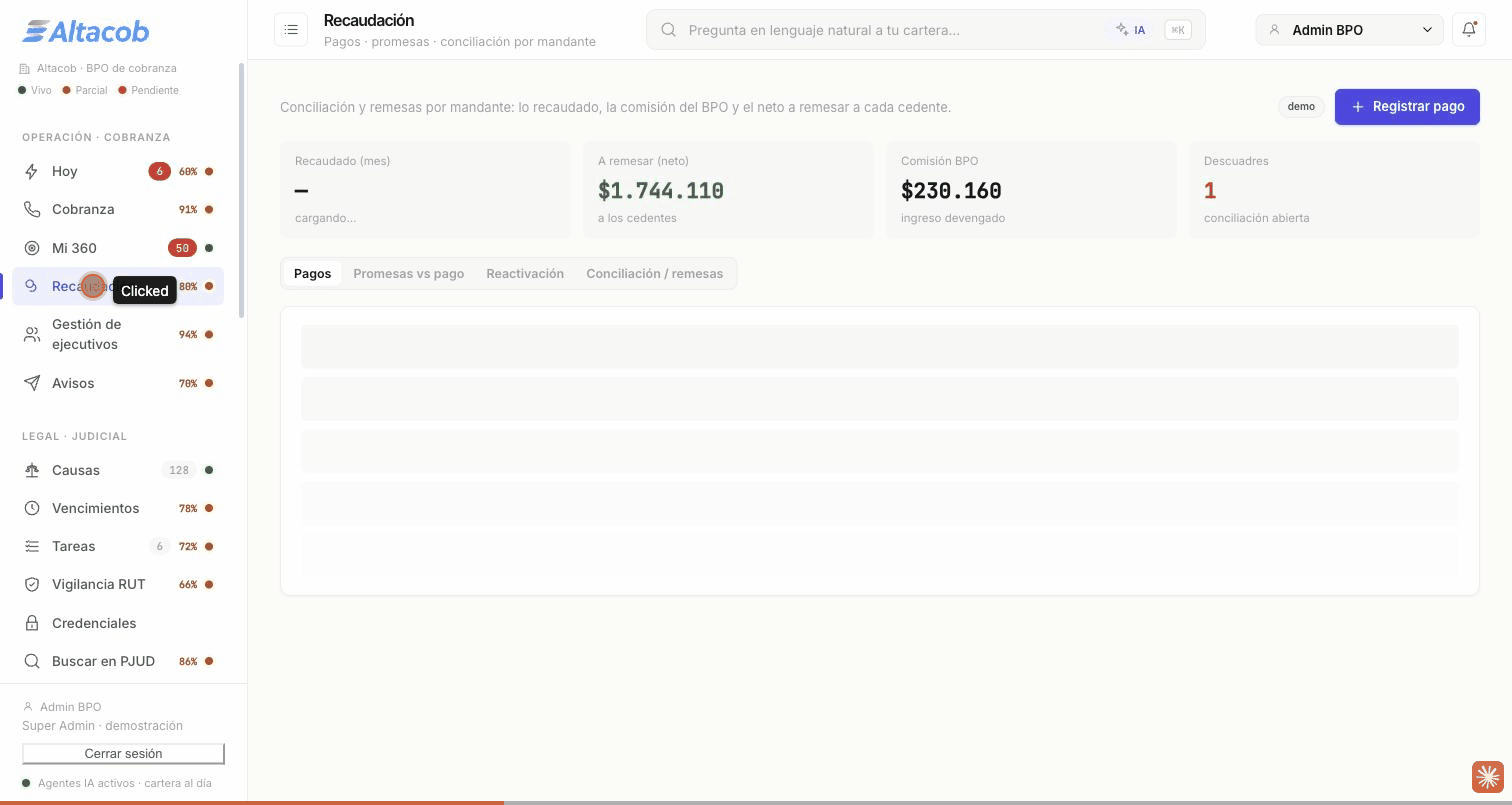Switch to Promesas vs pago tab

[x=408, y=273]
